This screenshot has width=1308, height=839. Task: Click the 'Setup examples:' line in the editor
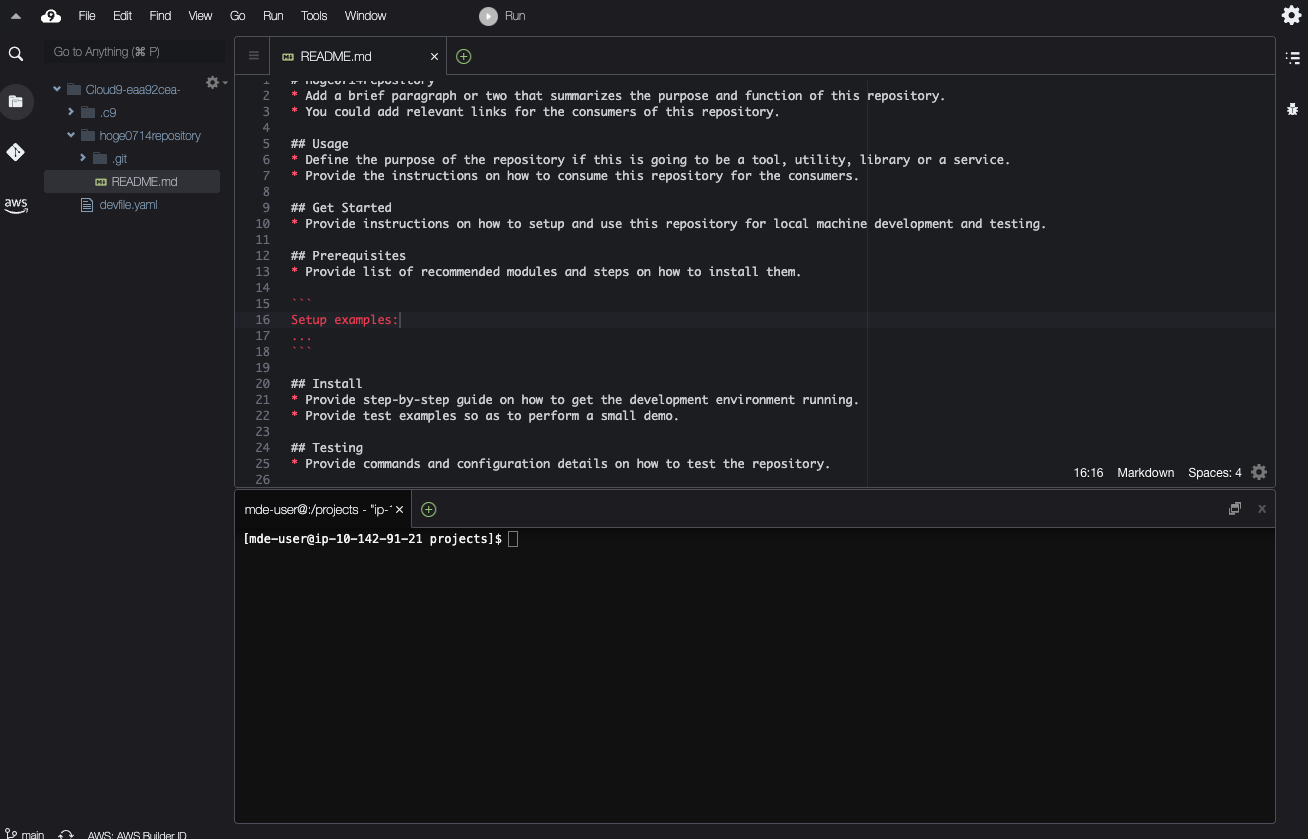345,320
